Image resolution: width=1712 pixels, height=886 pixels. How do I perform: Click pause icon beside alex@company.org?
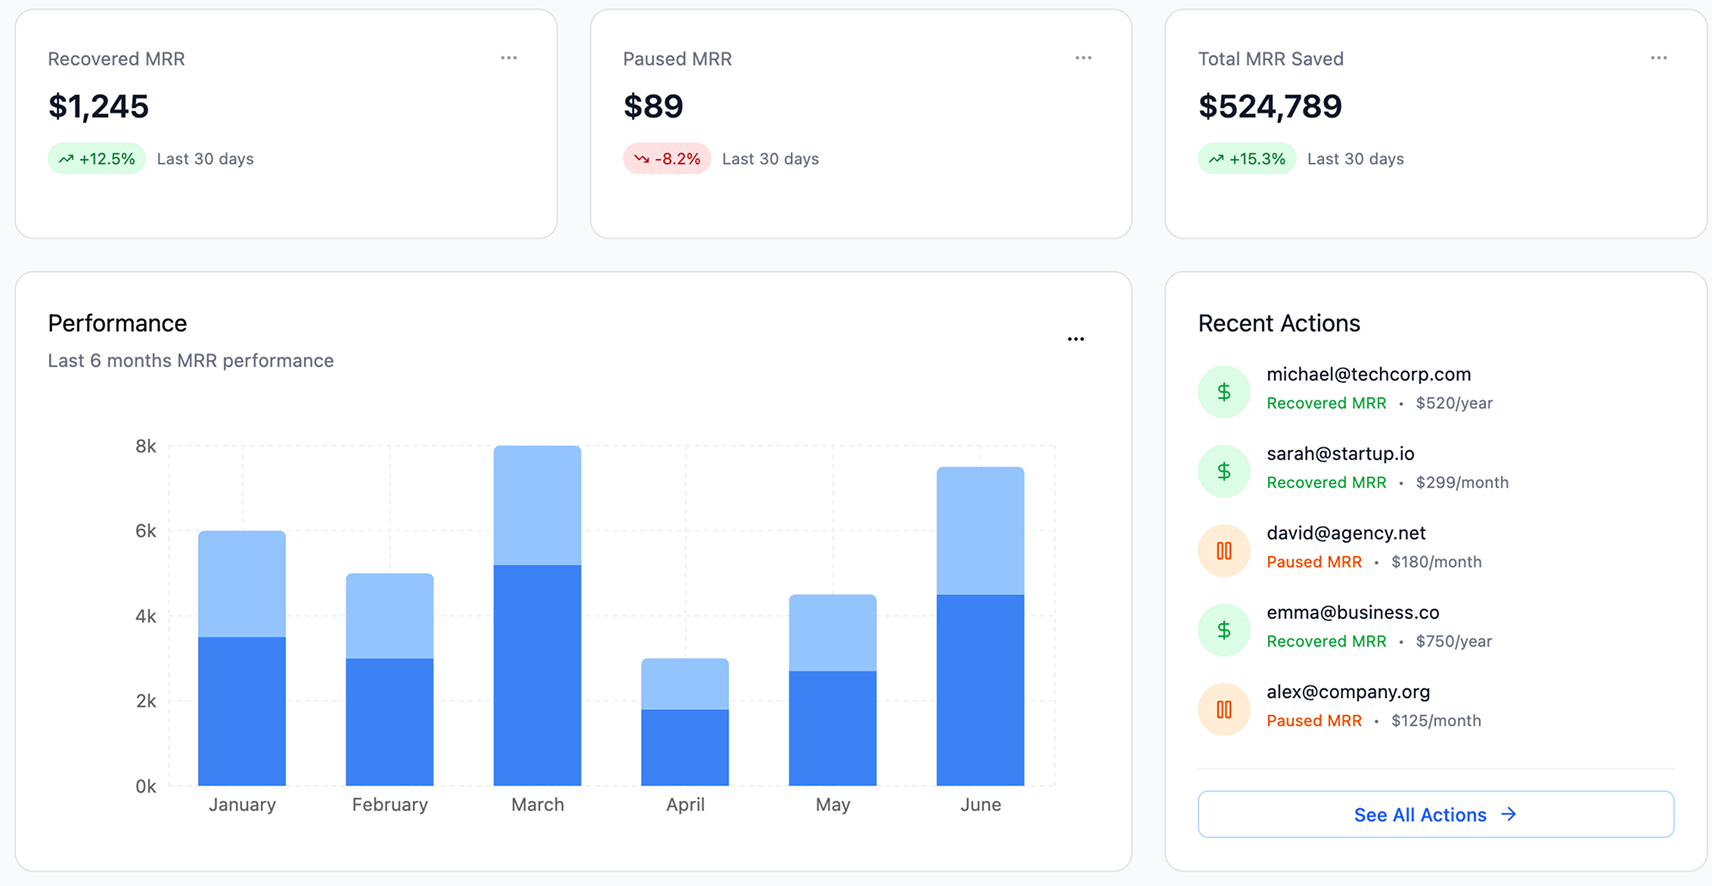tap(1223, 710)
